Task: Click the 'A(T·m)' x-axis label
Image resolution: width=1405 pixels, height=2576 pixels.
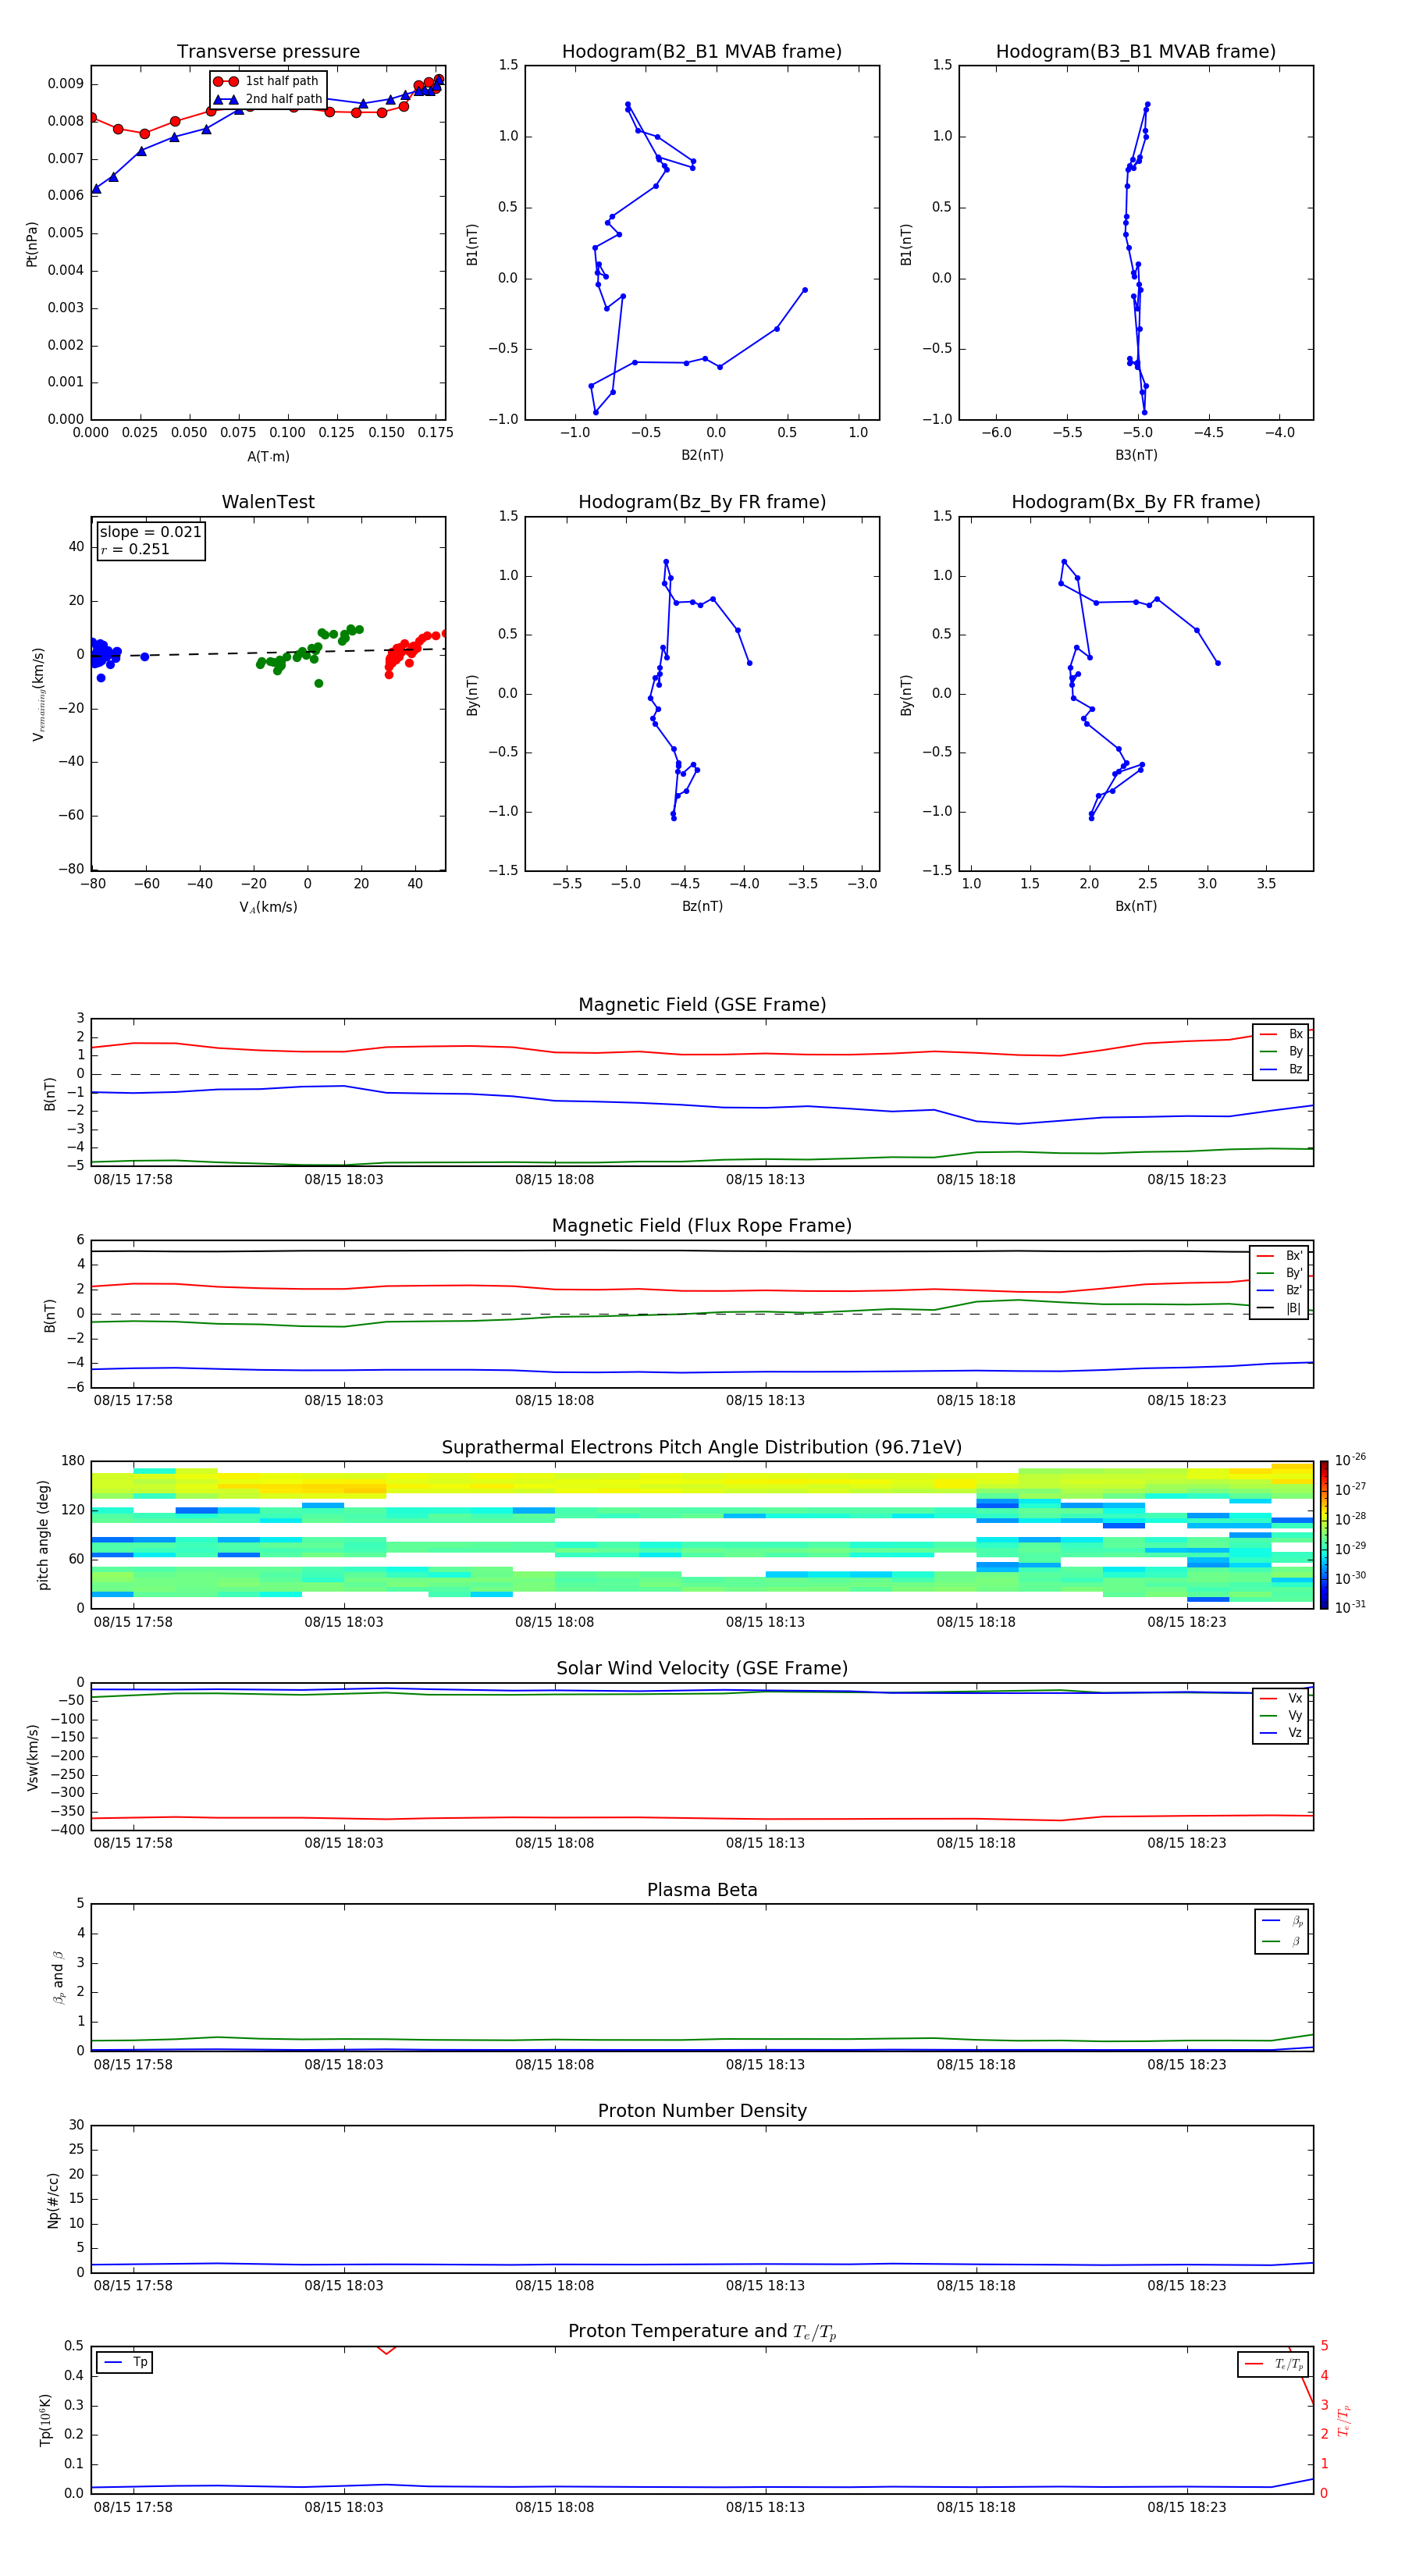Action: pyautogui.click(x=268, y=457)
